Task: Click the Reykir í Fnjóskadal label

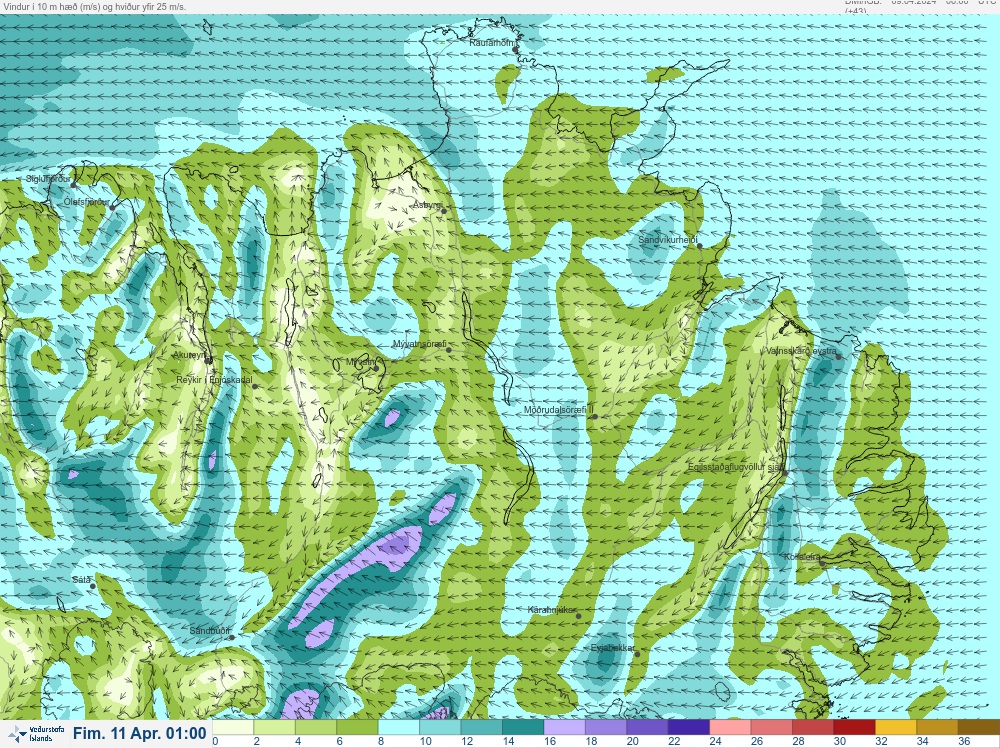Action: coord(214,380)
